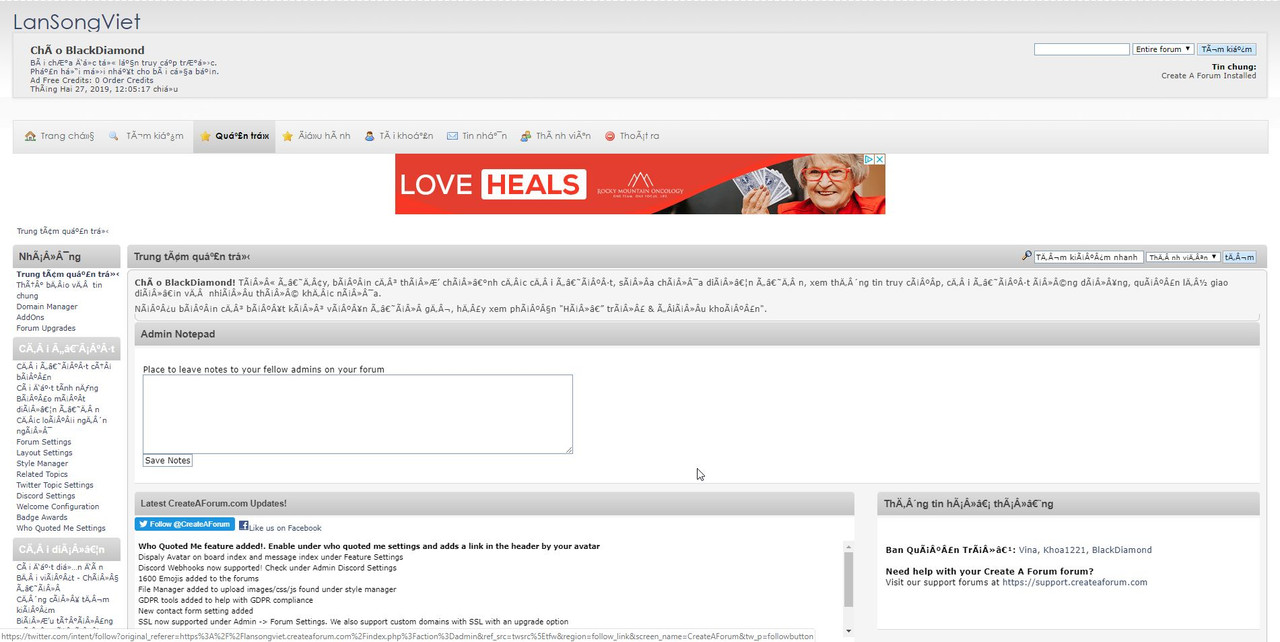
Task: Click Follow @CreateAForum Twitter button
Action: (185, 524)
